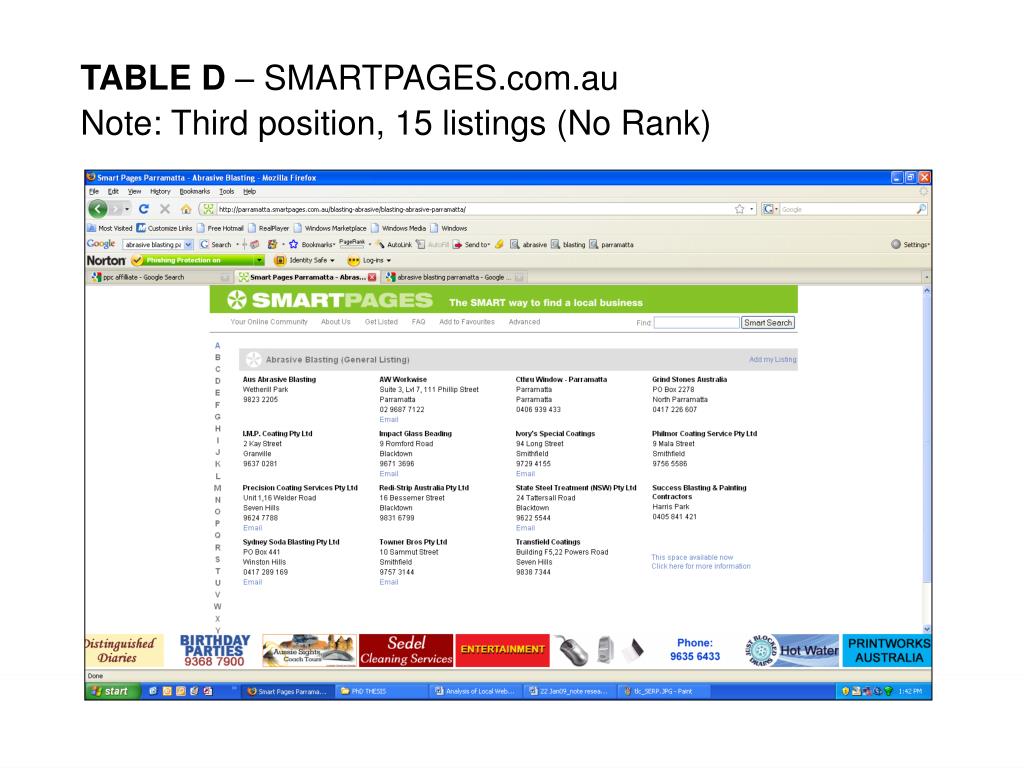Click Email link under AW Workwise
Image resolution: width=1024 pixels, height=768 pixels.
click(x=389, y=419)
